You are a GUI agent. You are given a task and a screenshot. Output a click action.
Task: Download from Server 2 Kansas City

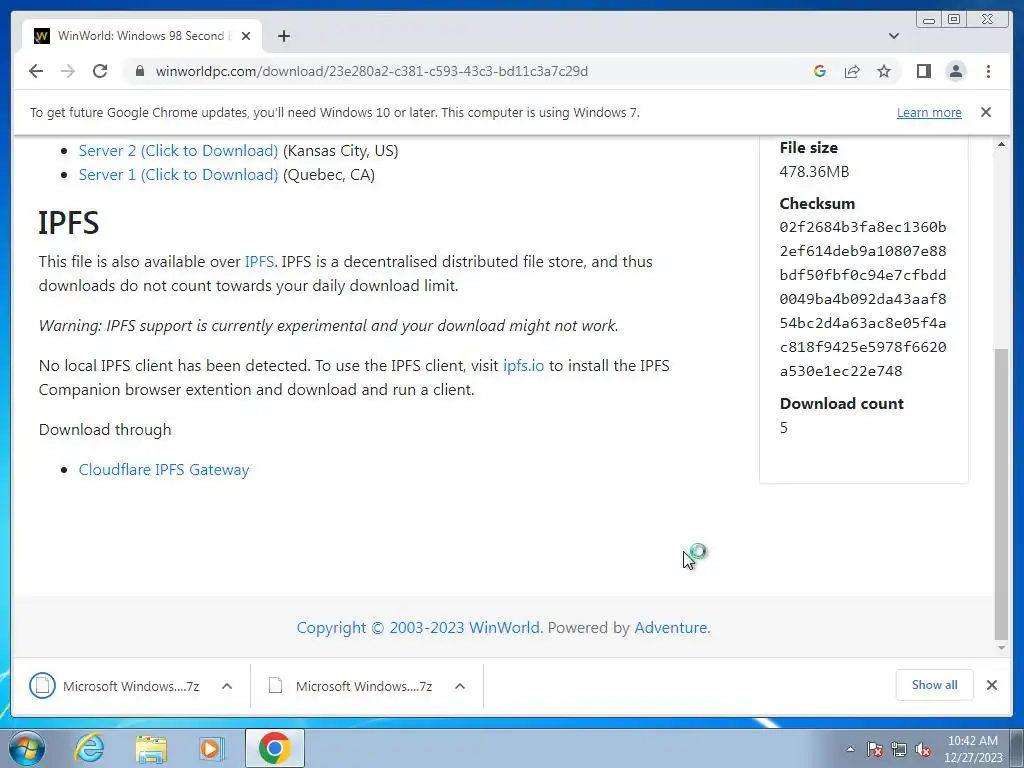point(178,150)
